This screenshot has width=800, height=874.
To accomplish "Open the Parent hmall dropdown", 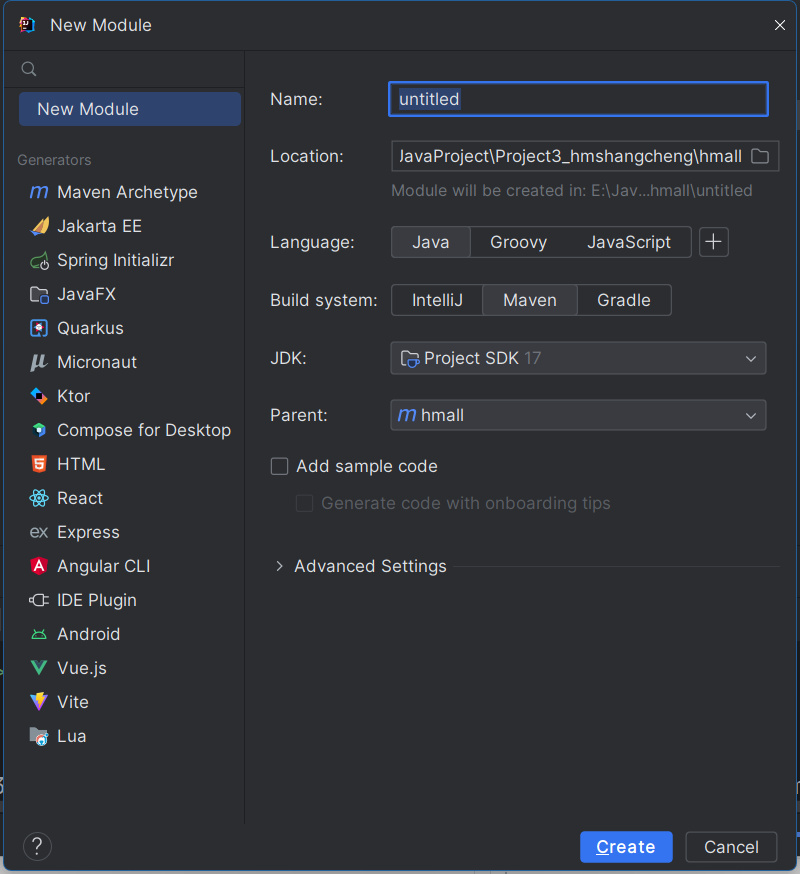I will (578, 415).
